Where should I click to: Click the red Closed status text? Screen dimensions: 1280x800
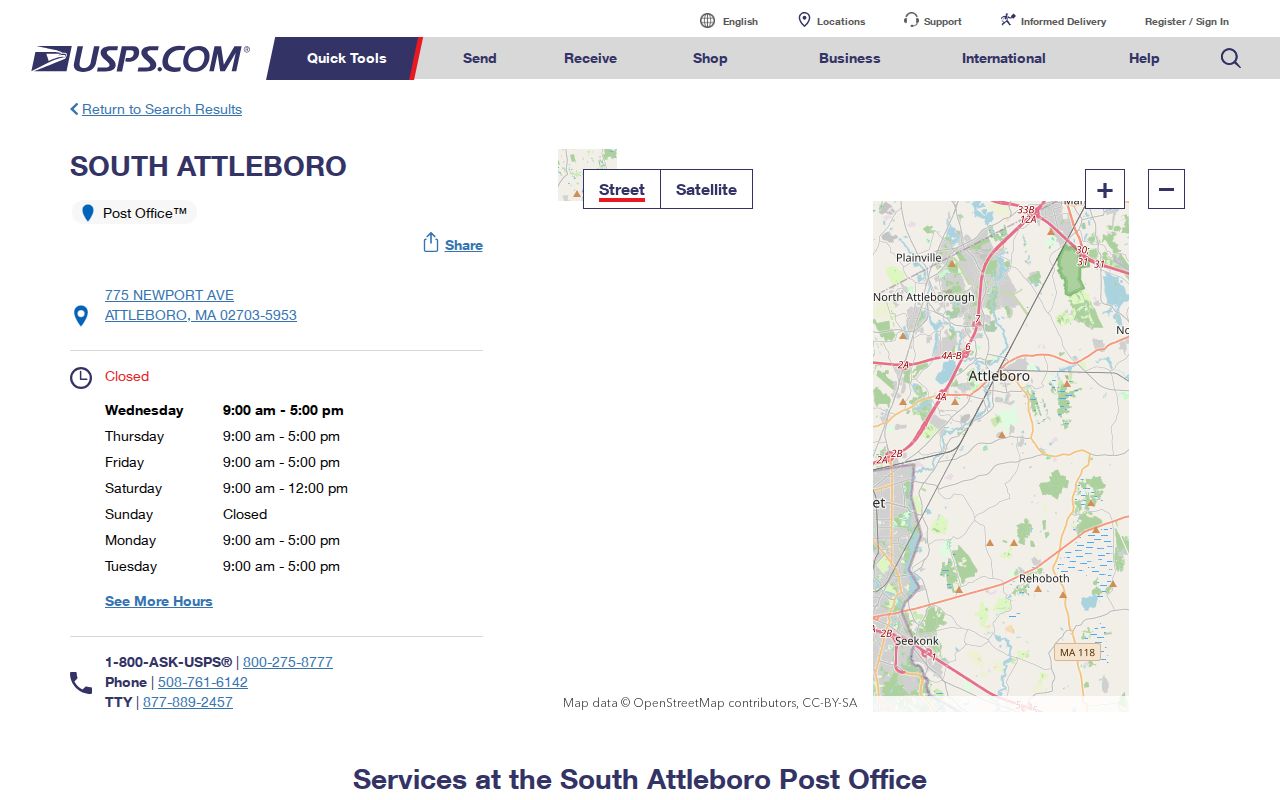[127, 376]
